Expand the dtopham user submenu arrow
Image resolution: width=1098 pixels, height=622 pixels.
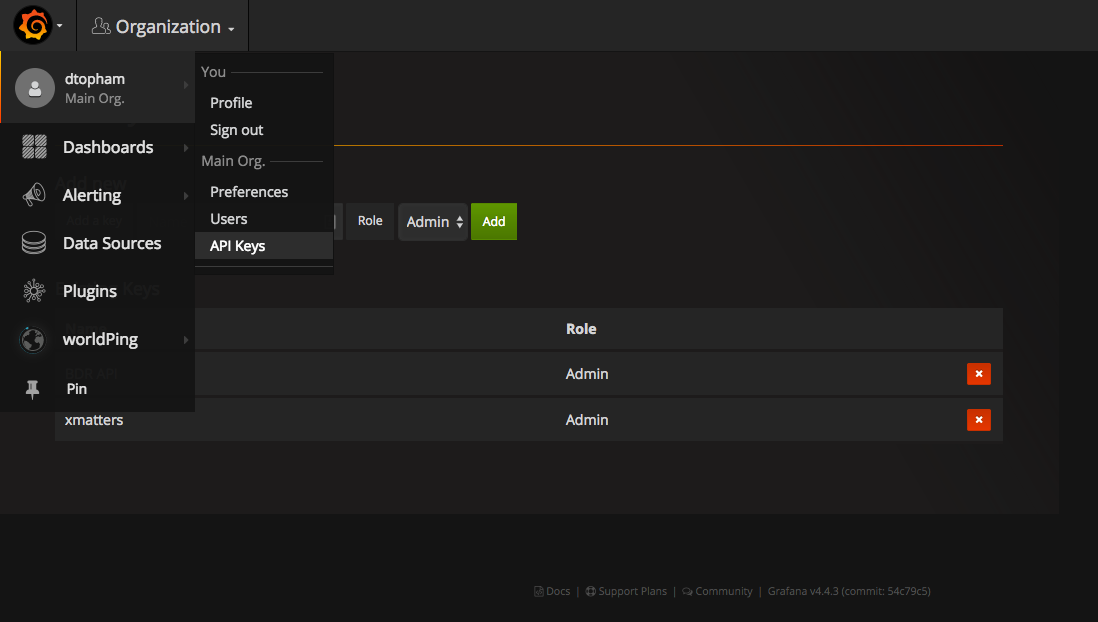click(186, 85)
